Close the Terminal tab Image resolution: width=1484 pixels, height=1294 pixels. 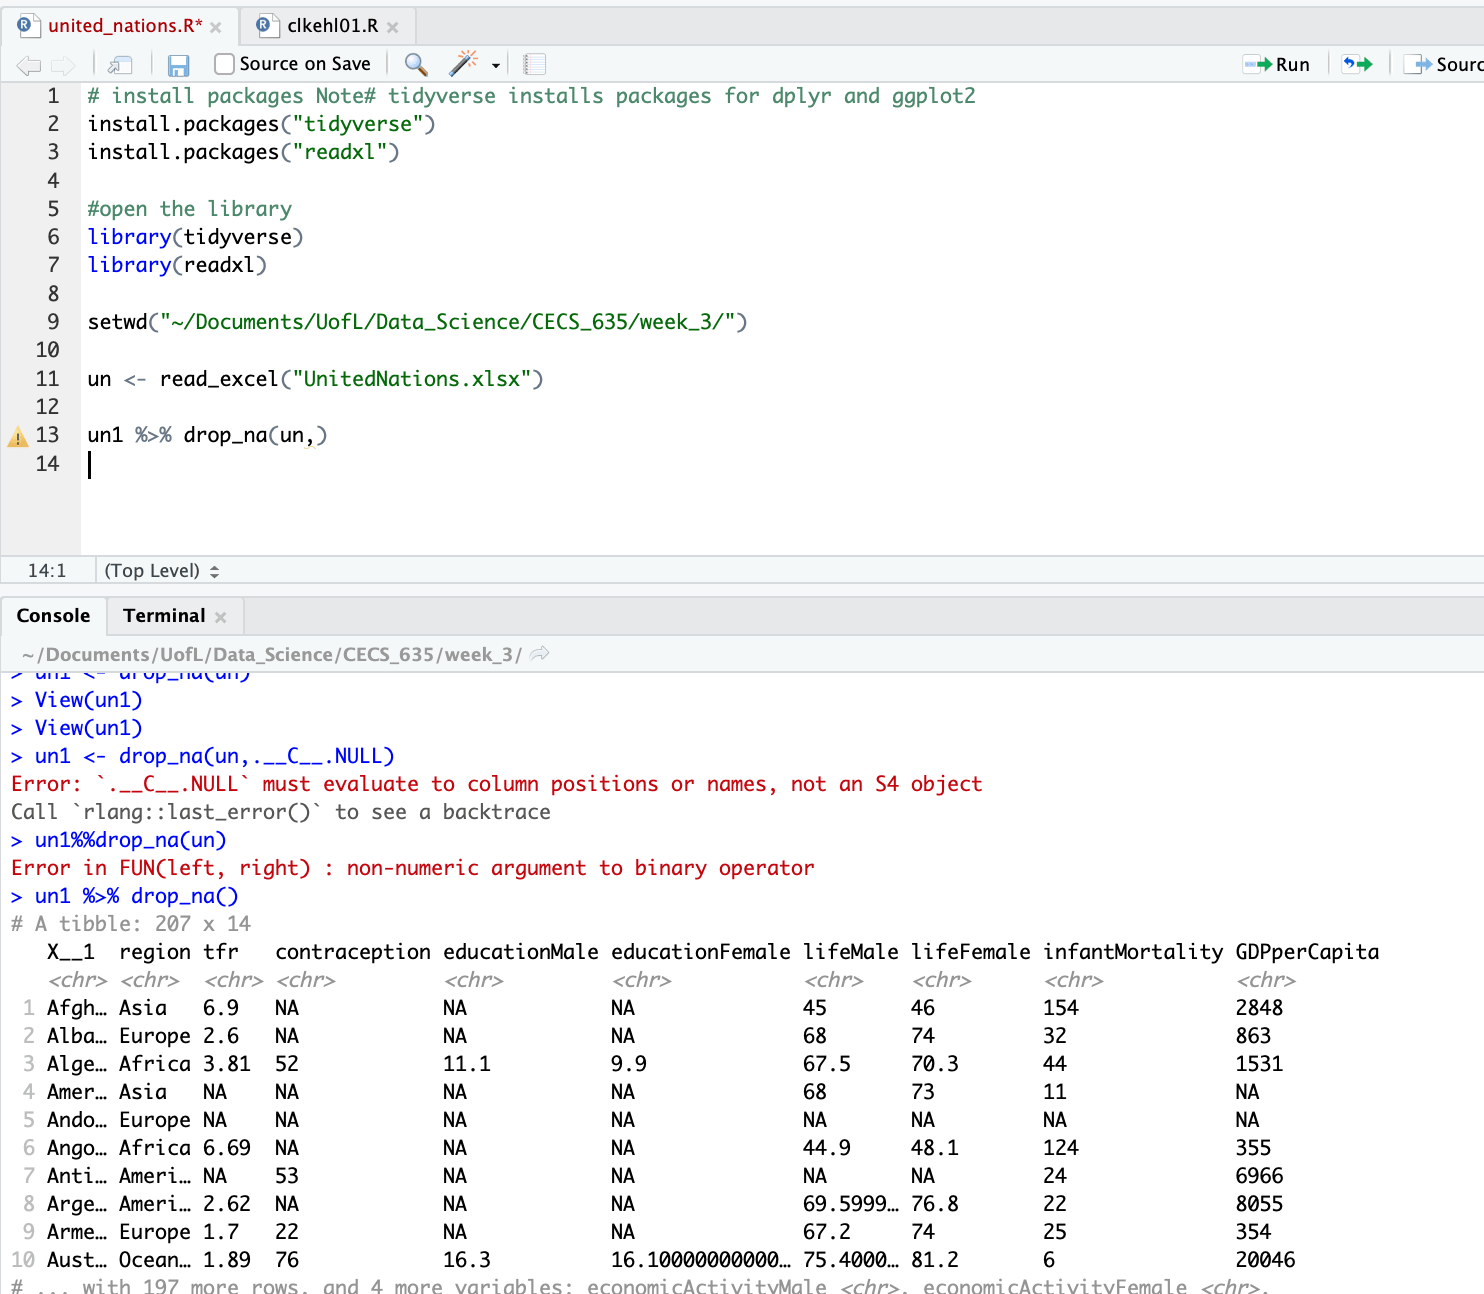tap(221, 617)
